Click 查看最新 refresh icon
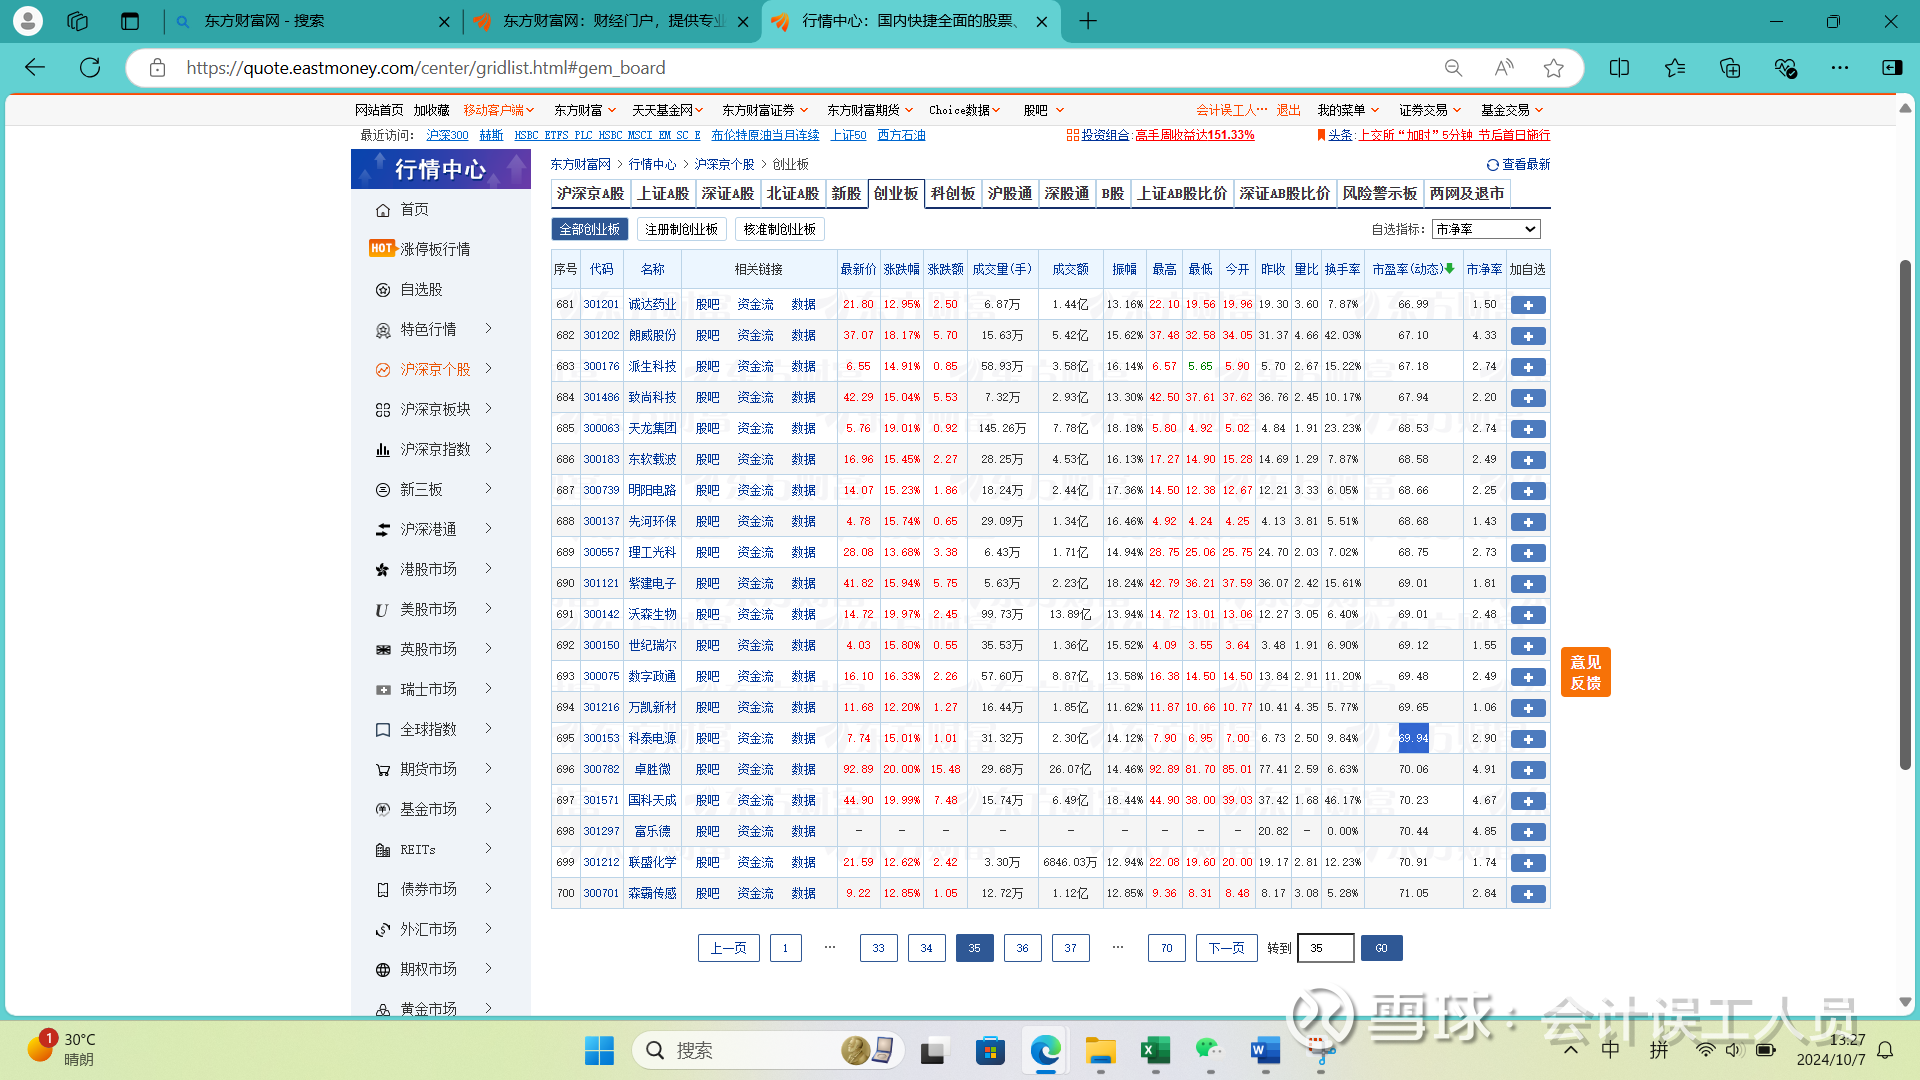 point(1492,165)
